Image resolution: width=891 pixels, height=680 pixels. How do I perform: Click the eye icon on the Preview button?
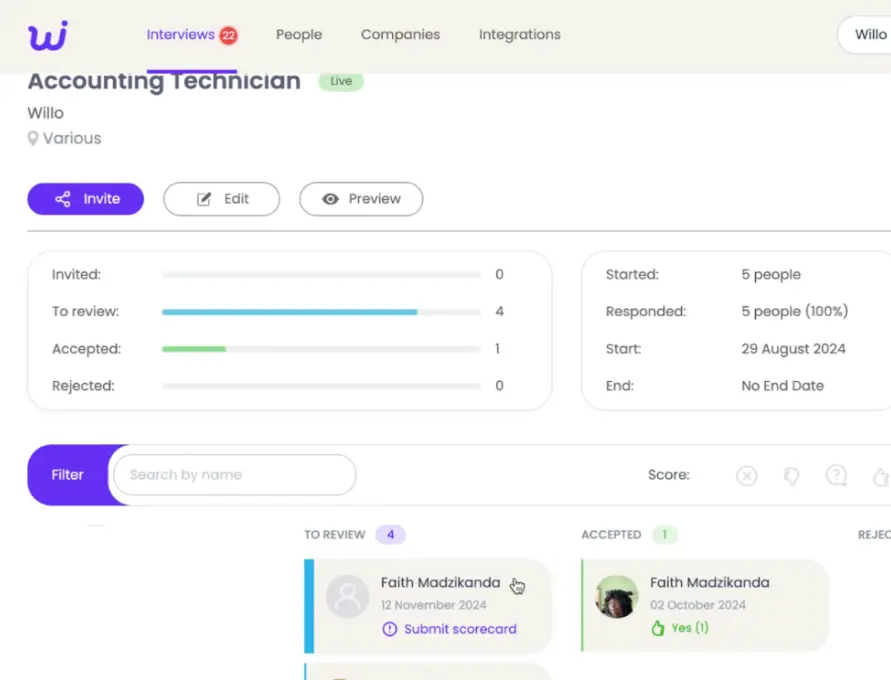tap(331, 199)
